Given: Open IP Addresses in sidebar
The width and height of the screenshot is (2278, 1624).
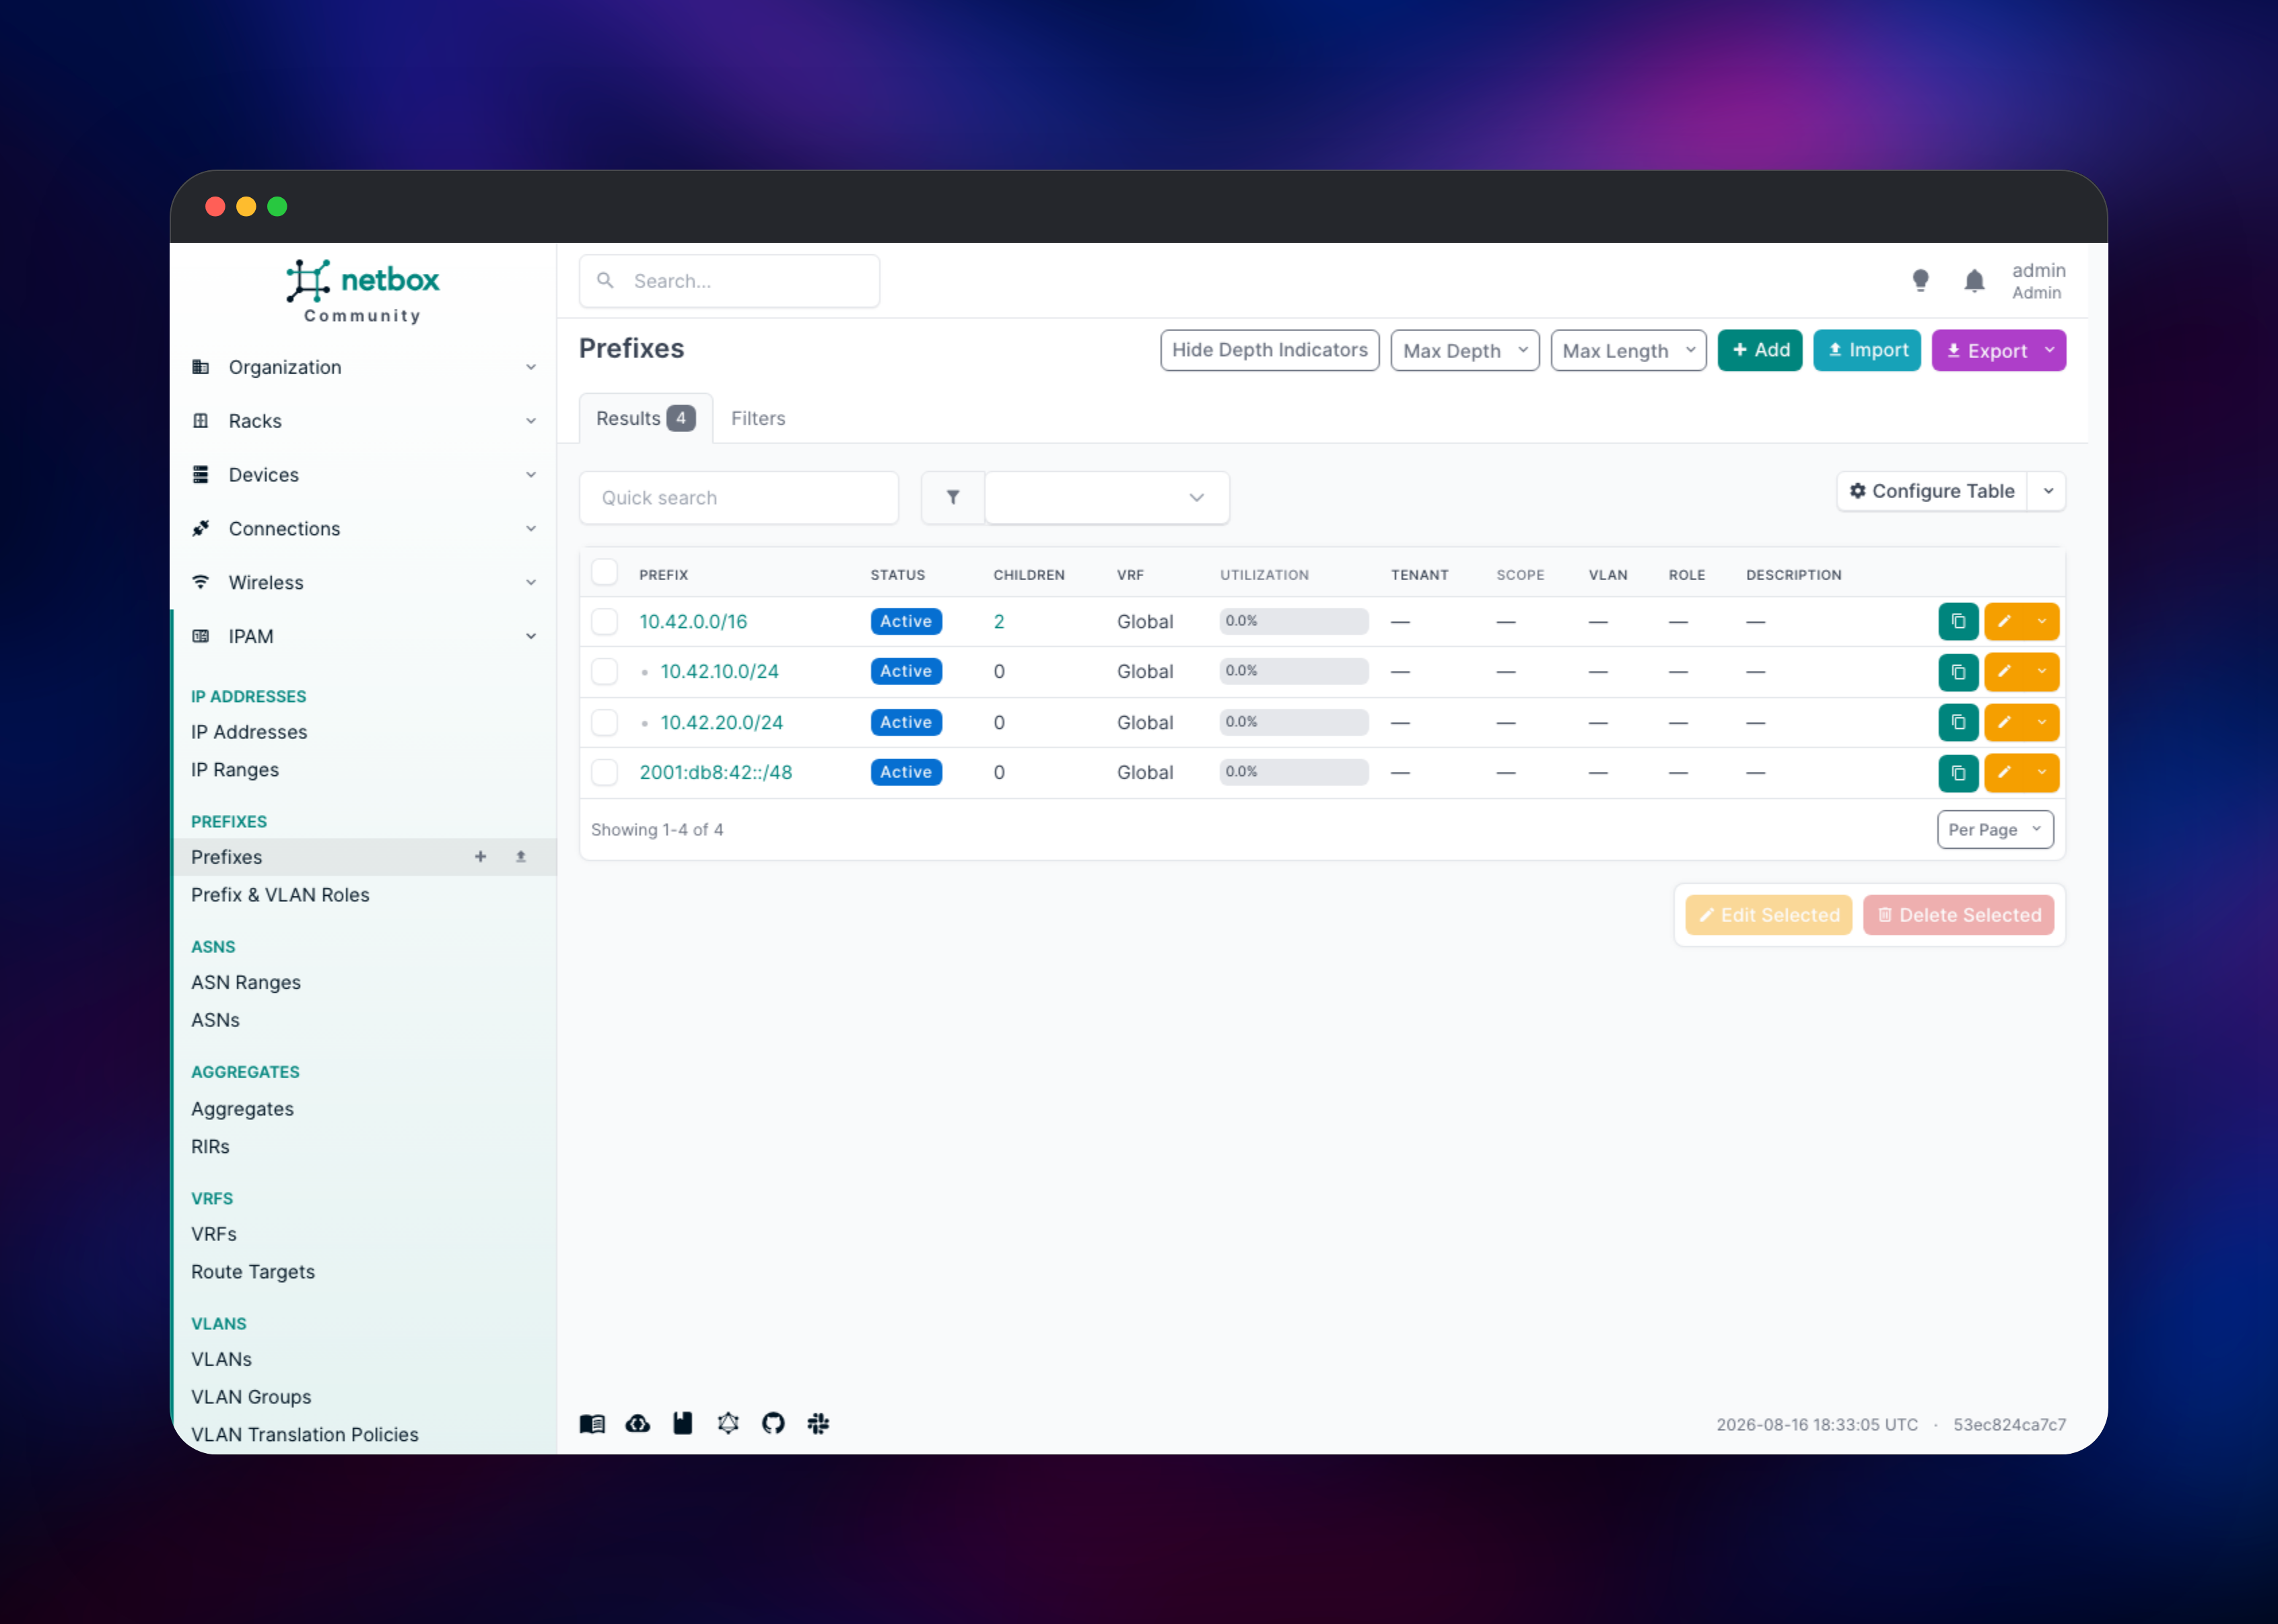Looking at the screenshot, I should (x=249, y=732).
